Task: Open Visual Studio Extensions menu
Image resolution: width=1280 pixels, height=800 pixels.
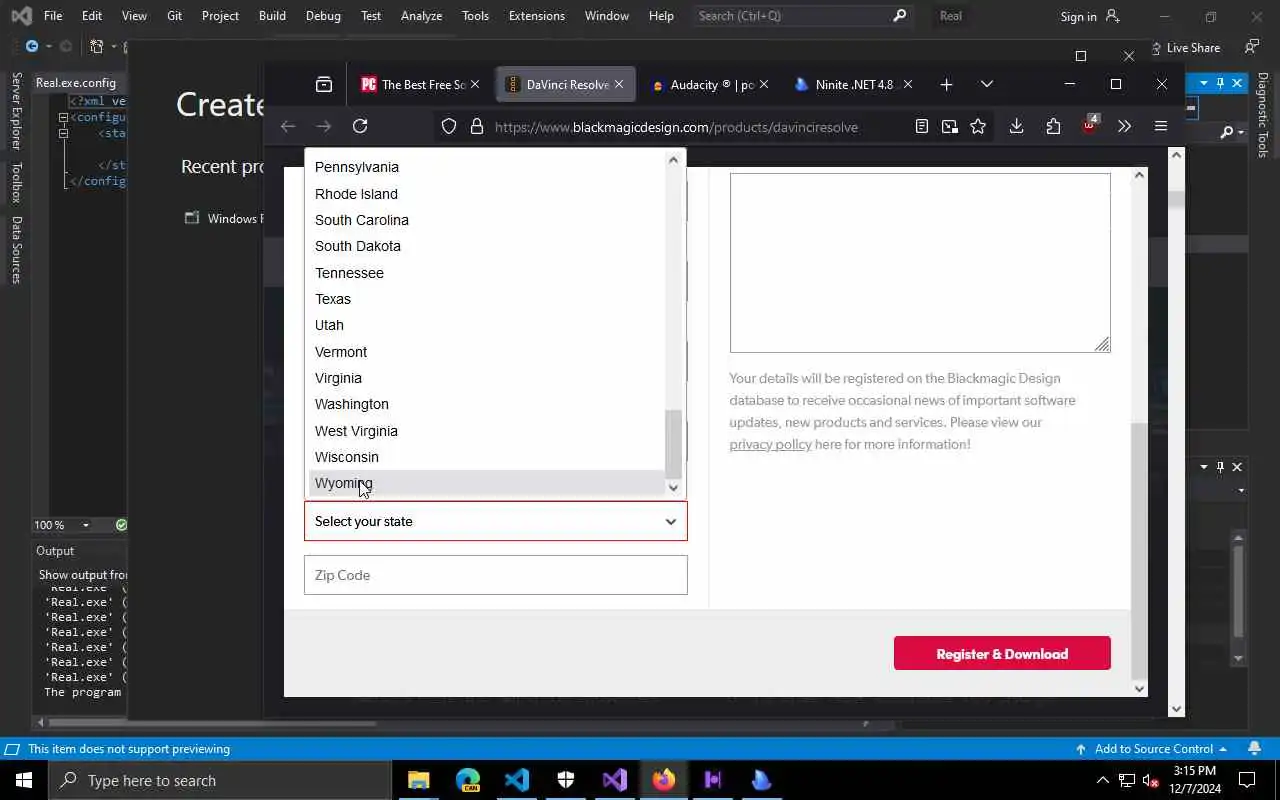Action: click(537, 16)
